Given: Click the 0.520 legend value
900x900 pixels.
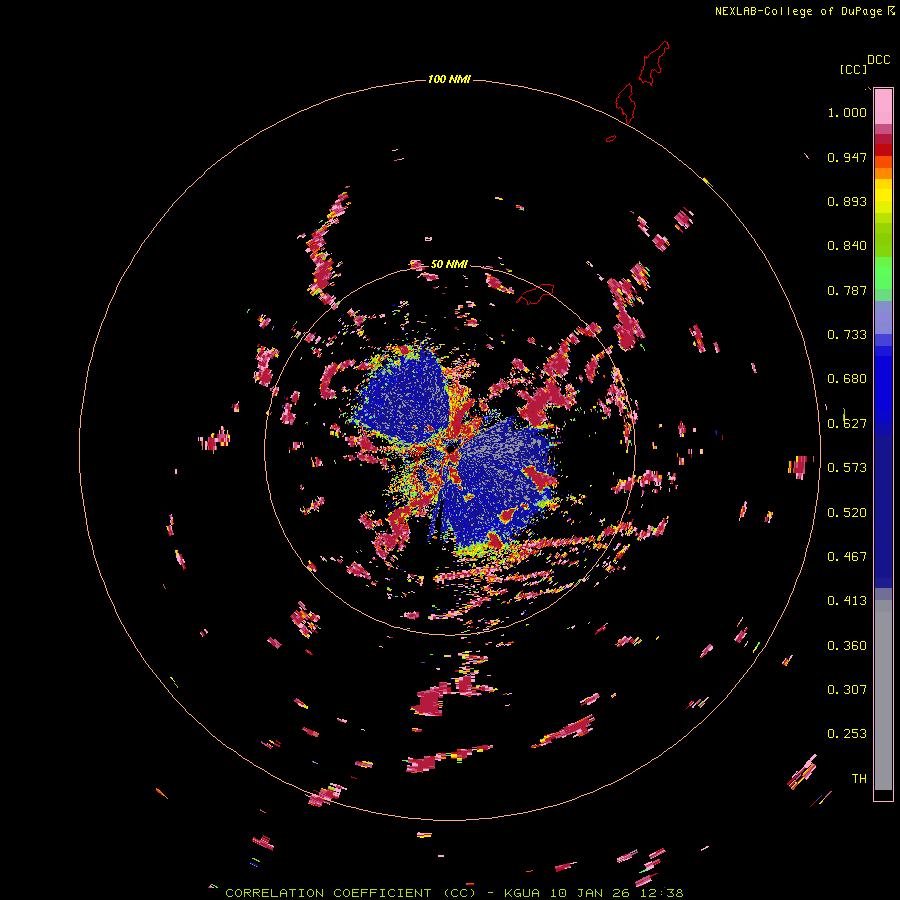Looking at the screenshot, I should (847, 513).
